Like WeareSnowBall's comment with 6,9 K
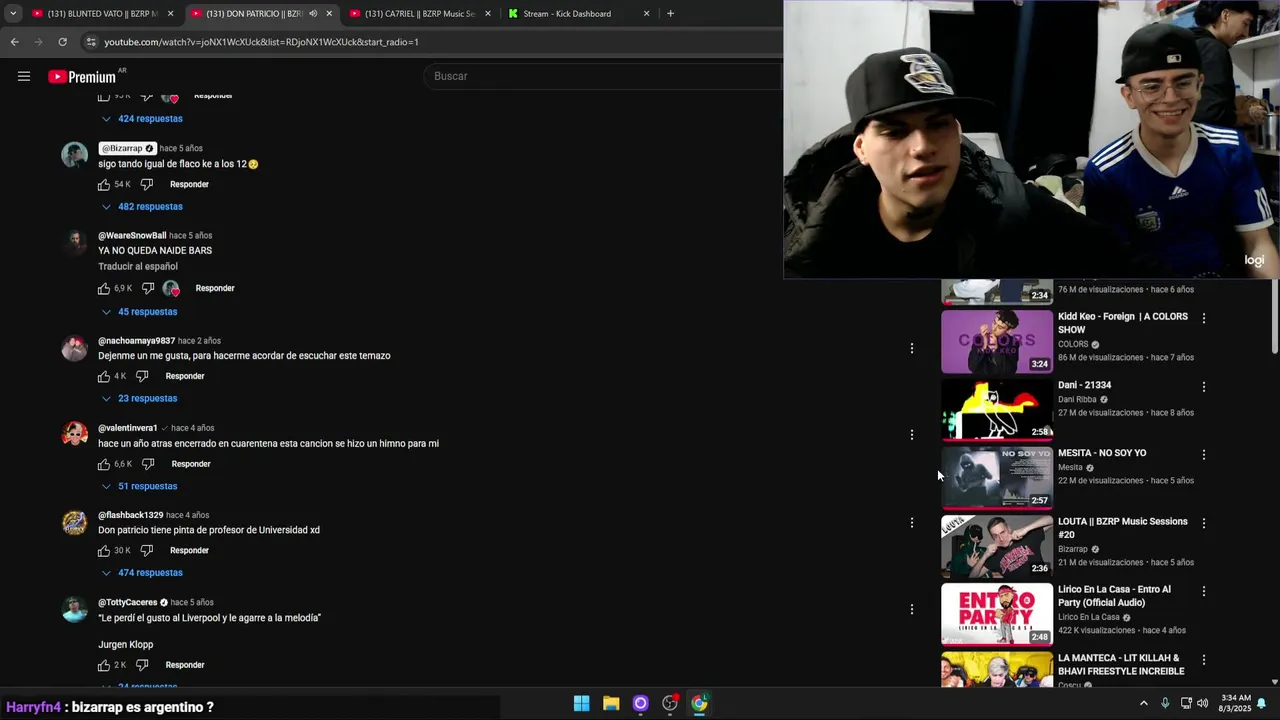 [103, 289]
